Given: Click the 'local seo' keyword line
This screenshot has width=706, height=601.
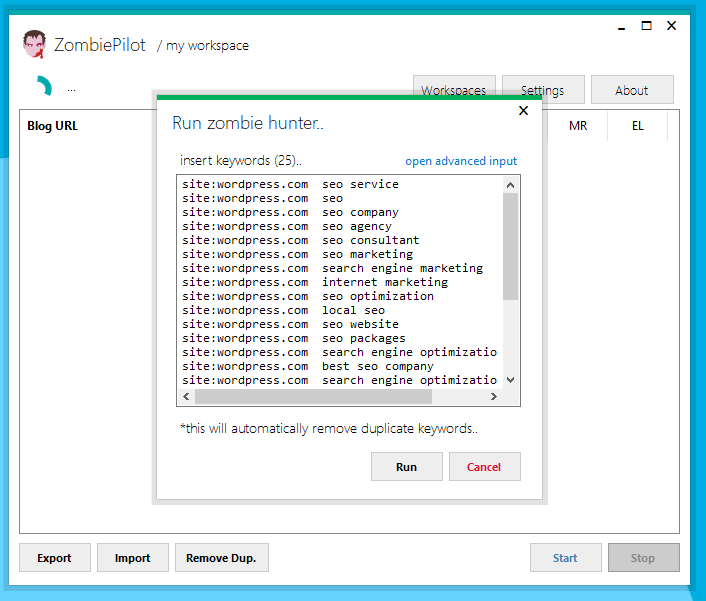Looking at the screenshot, I should (283, 310).
